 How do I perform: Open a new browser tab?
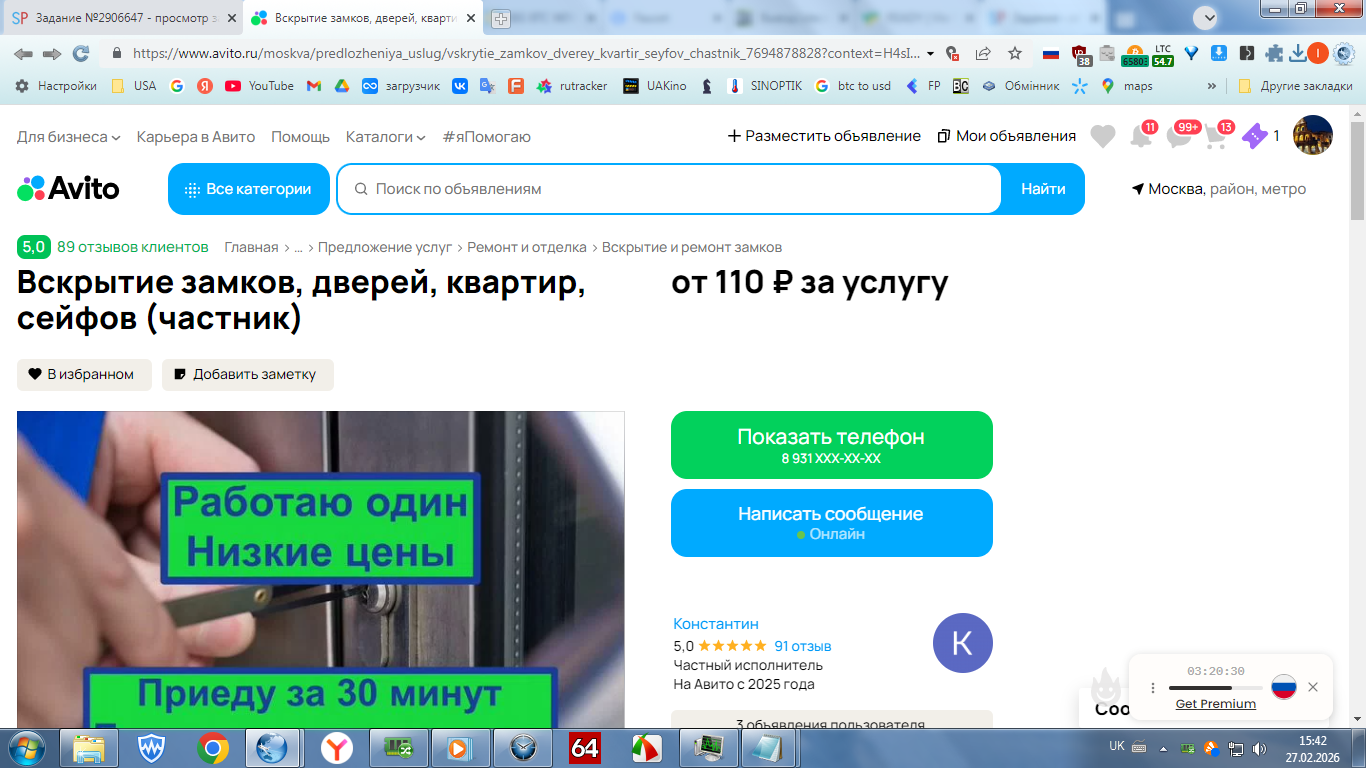pos(501,18)
